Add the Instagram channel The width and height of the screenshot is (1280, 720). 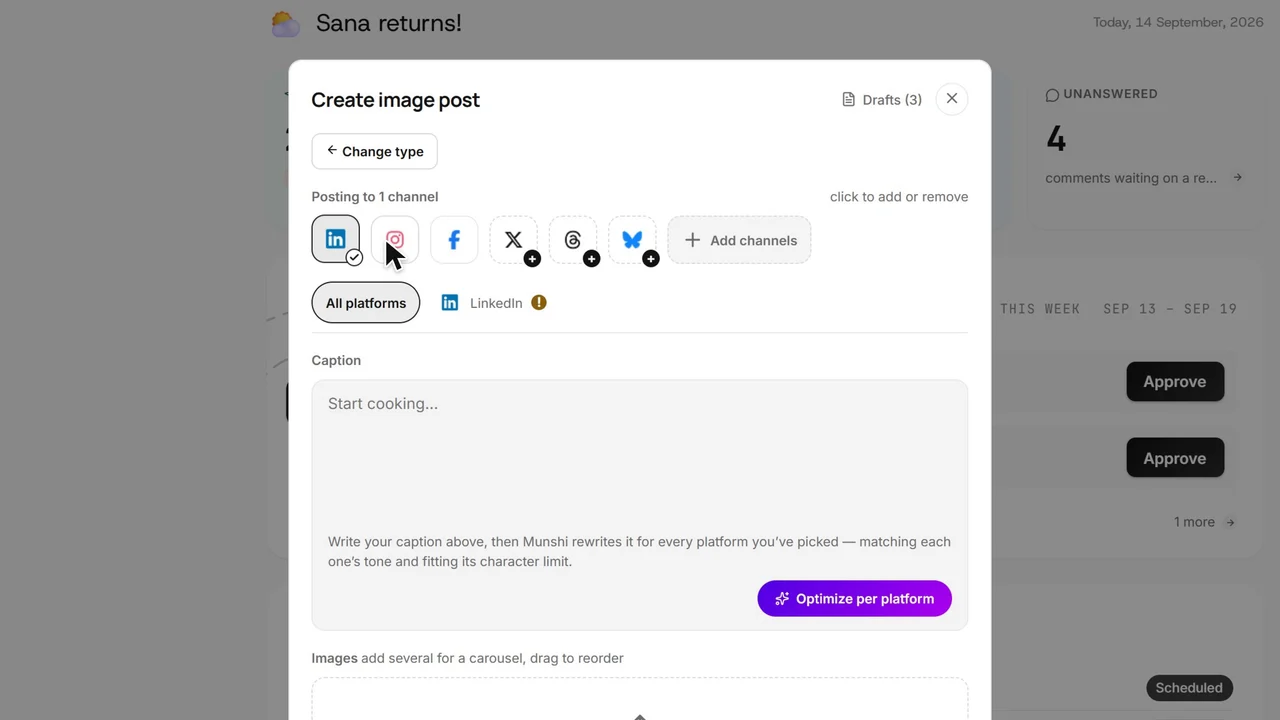pyautogui.click(x=395, y=240)
